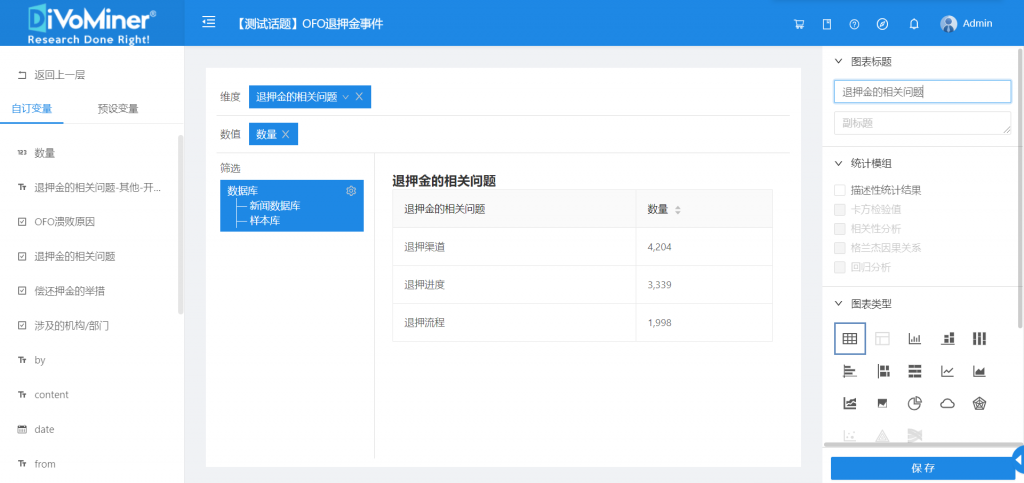Choose the radar chart type icon
Screen dimensions: 1024x483
[979, 403]
